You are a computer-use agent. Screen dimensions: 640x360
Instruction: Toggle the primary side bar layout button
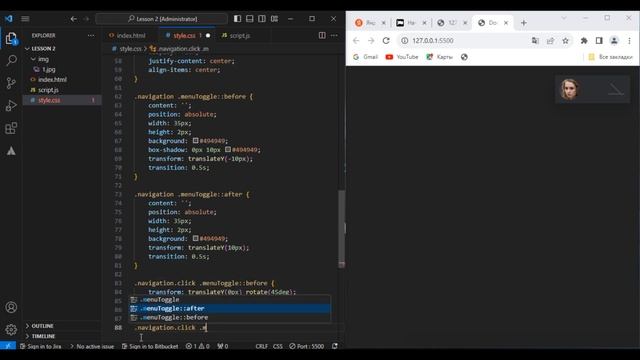coord(238,19)
